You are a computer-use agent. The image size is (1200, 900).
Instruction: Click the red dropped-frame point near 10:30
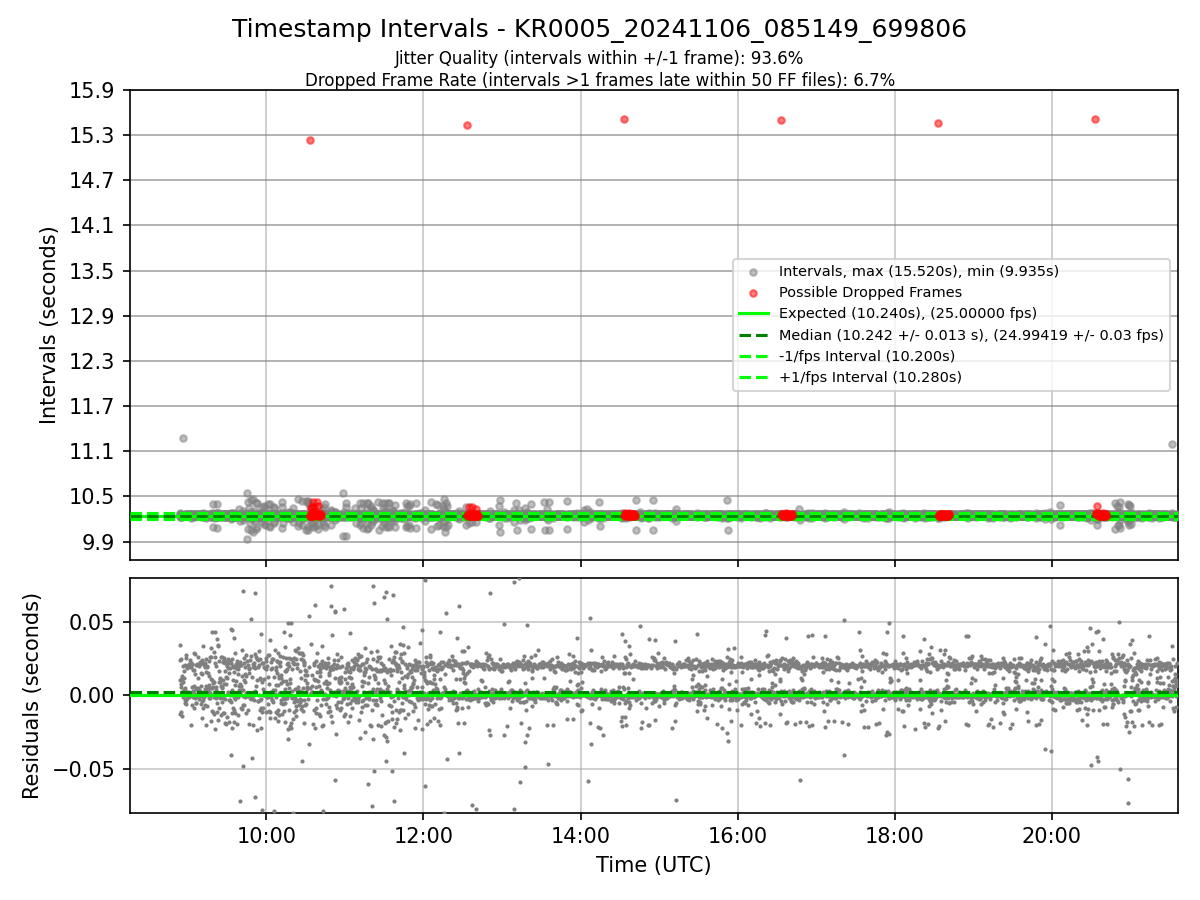pos(310,140)
